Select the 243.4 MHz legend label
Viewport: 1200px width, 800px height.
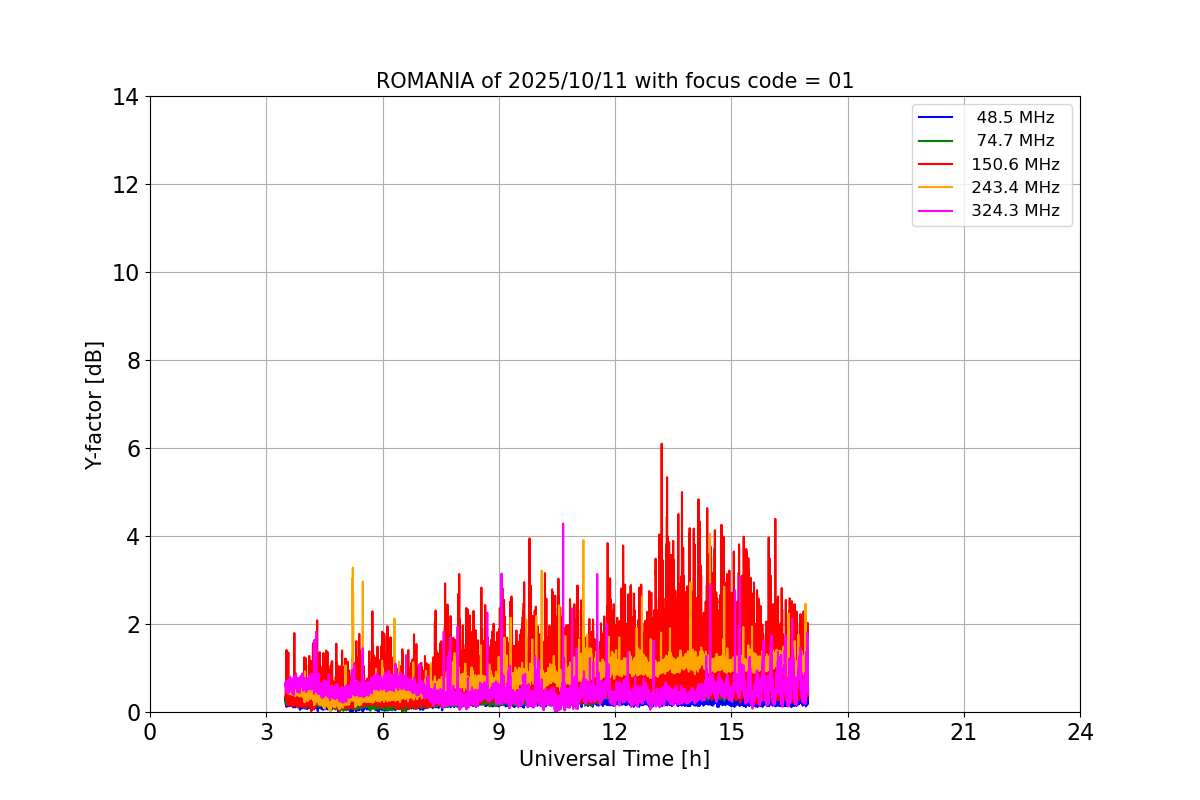[1015, 187]
